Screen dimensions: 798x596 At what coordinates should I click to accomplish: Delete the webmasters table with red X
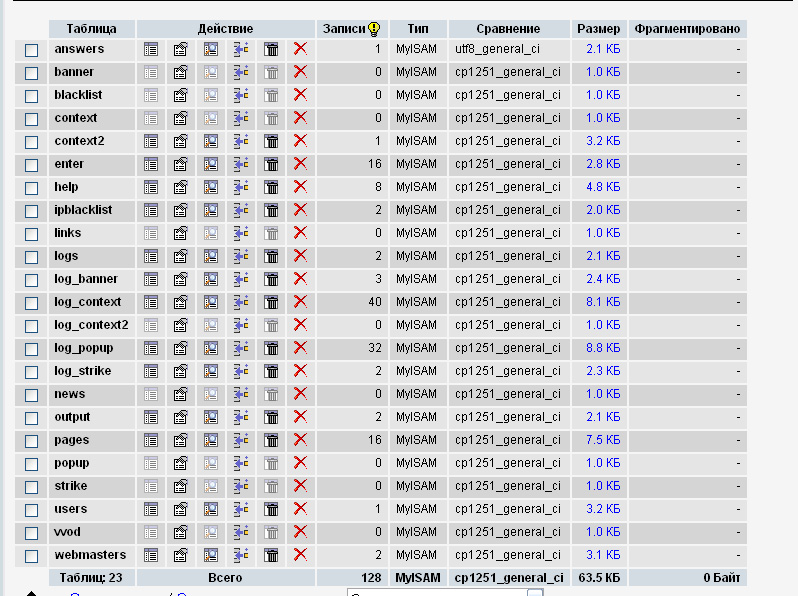coord(300,555)
